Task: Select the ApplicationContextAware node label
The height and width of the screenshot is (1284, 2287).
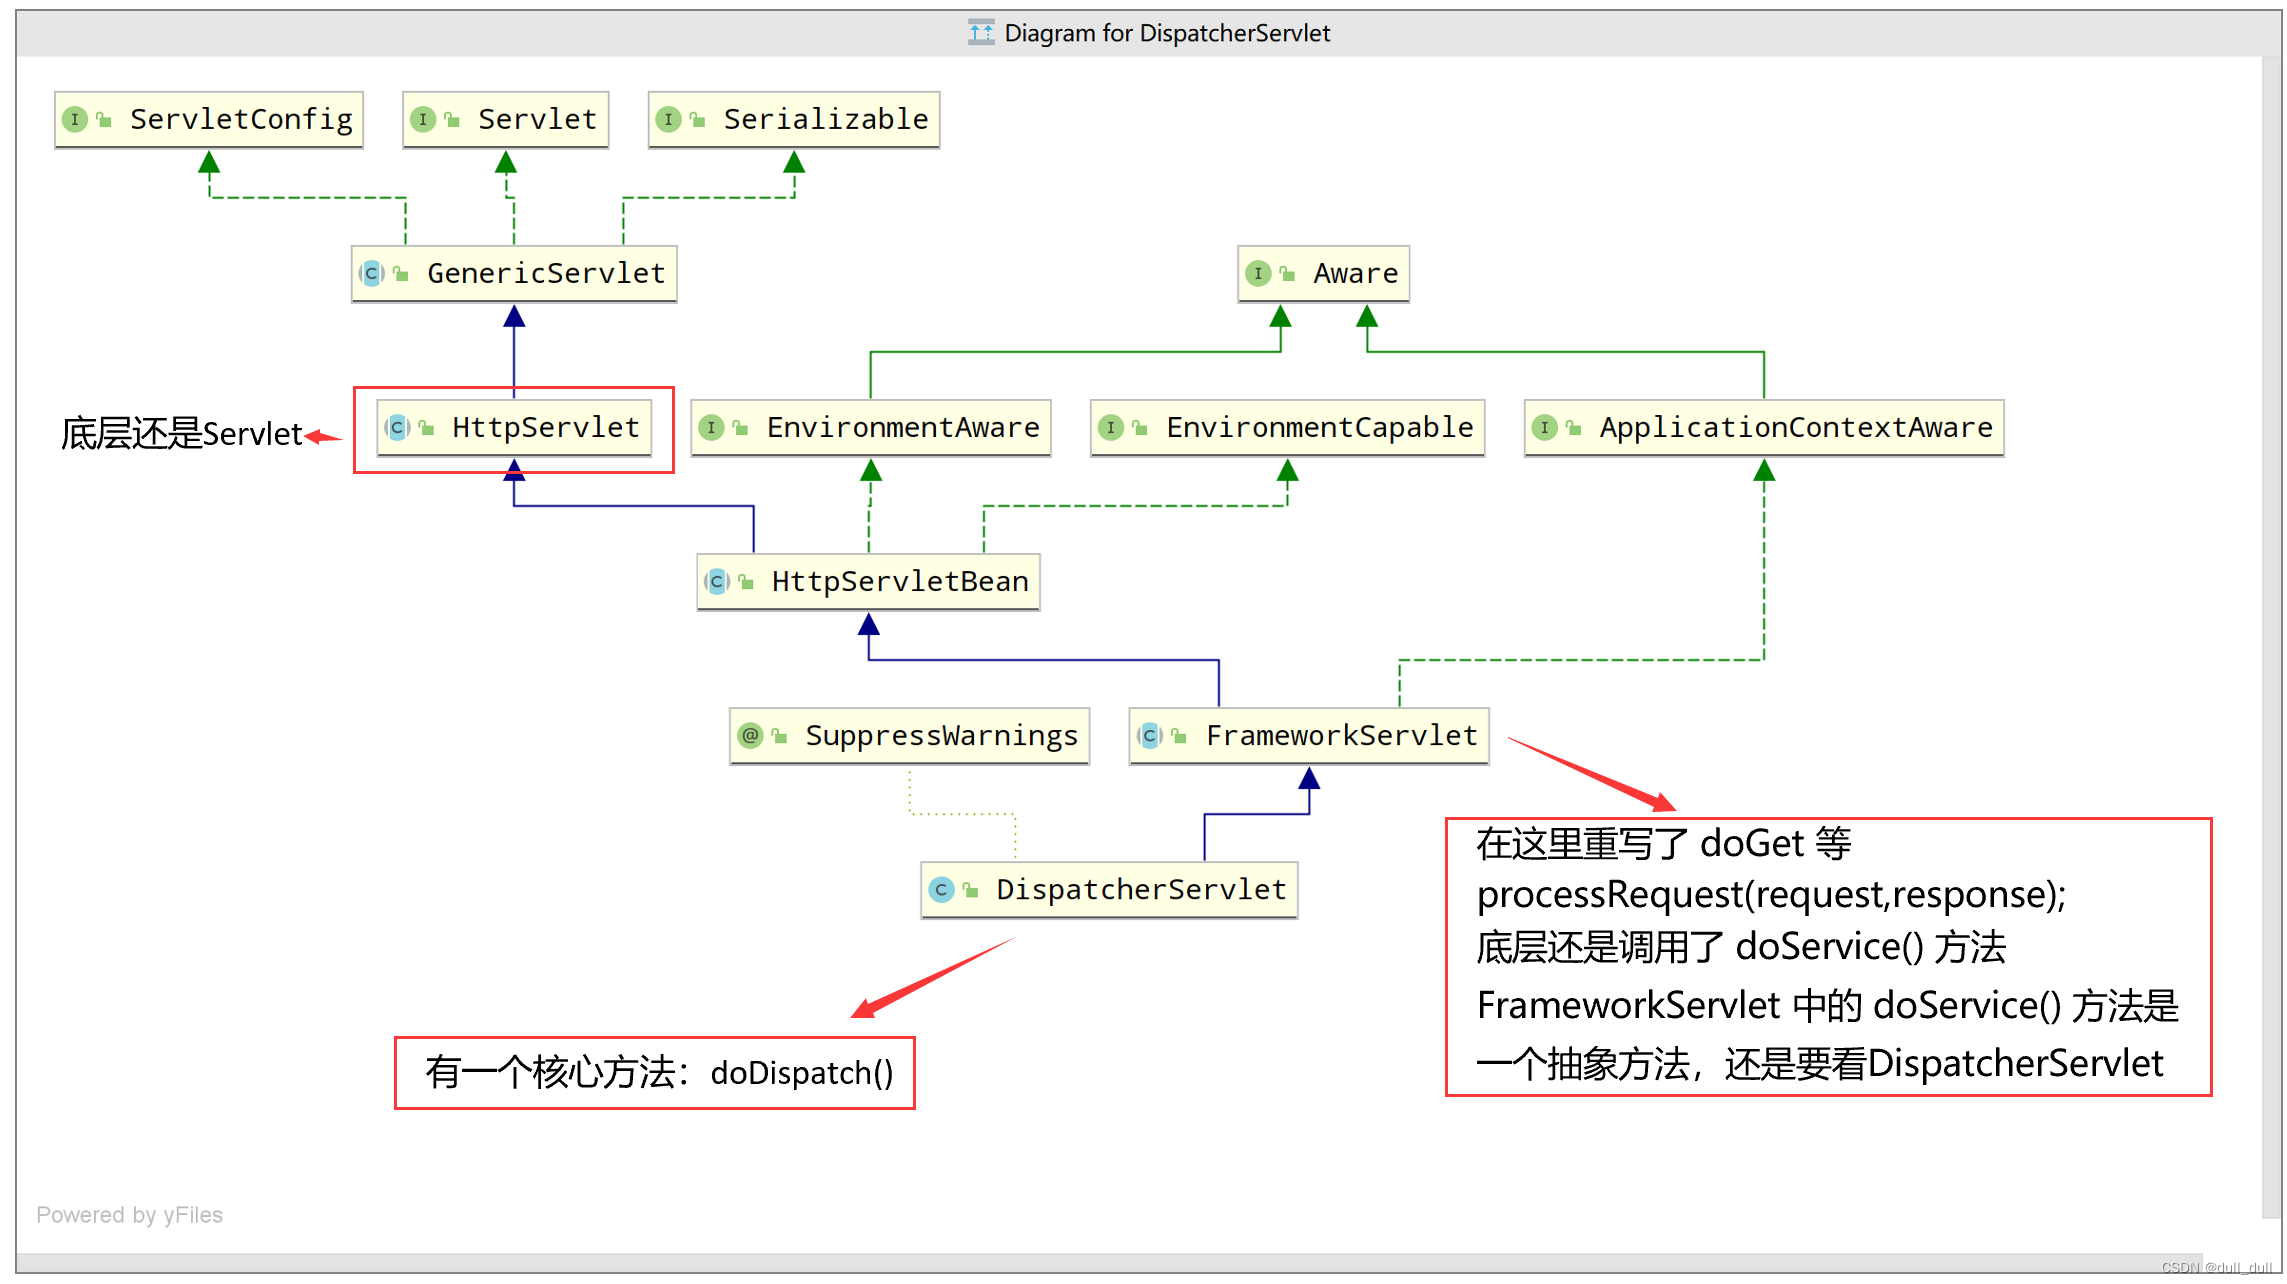Action: [x=1796, y=428]
